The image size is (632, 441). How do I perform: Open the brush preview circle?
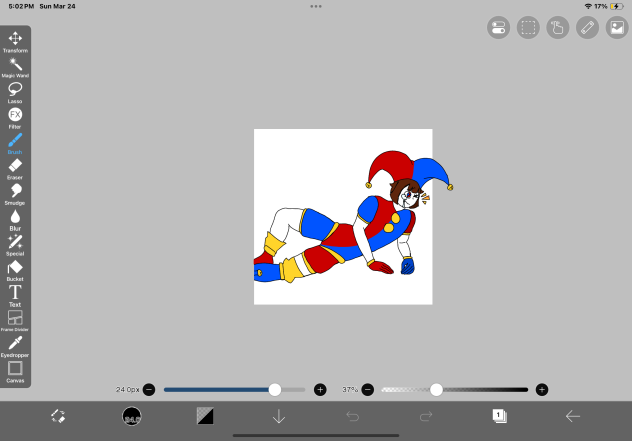click(x=132, y=416)
